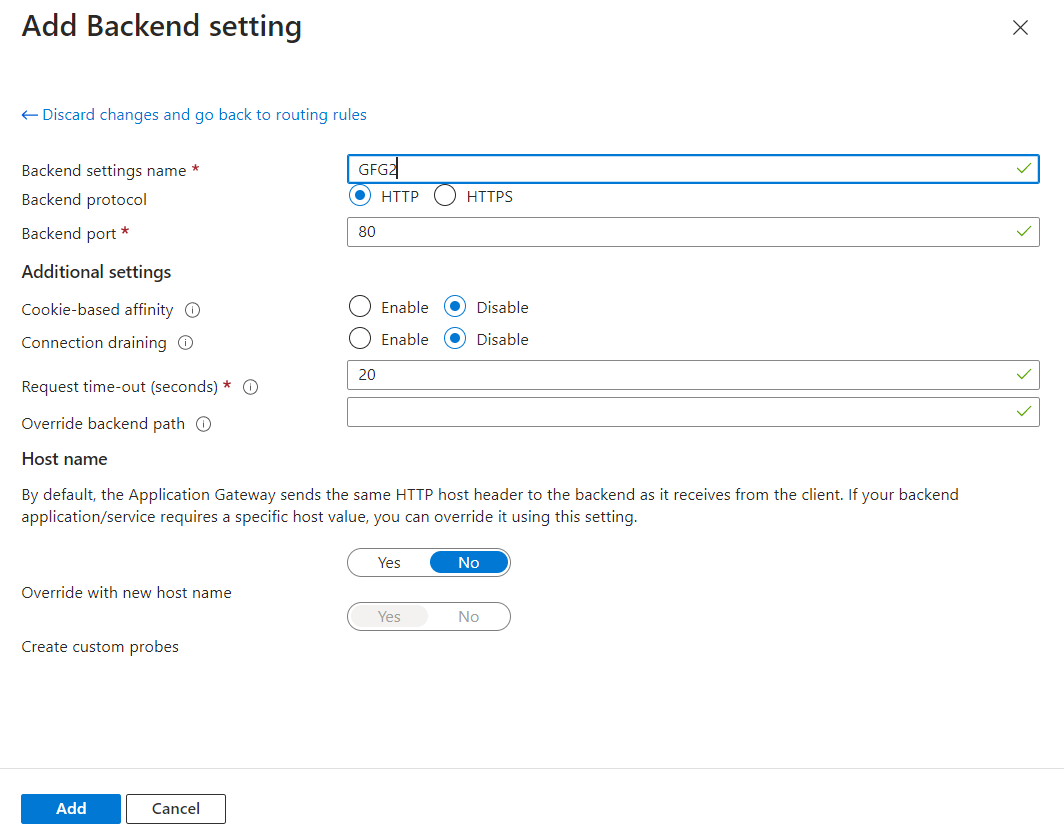The height and width of the screenshot is (835, 1064).
Task: Cancel the backend setting form
Action: pyautogui.click(x=176, y=808)
